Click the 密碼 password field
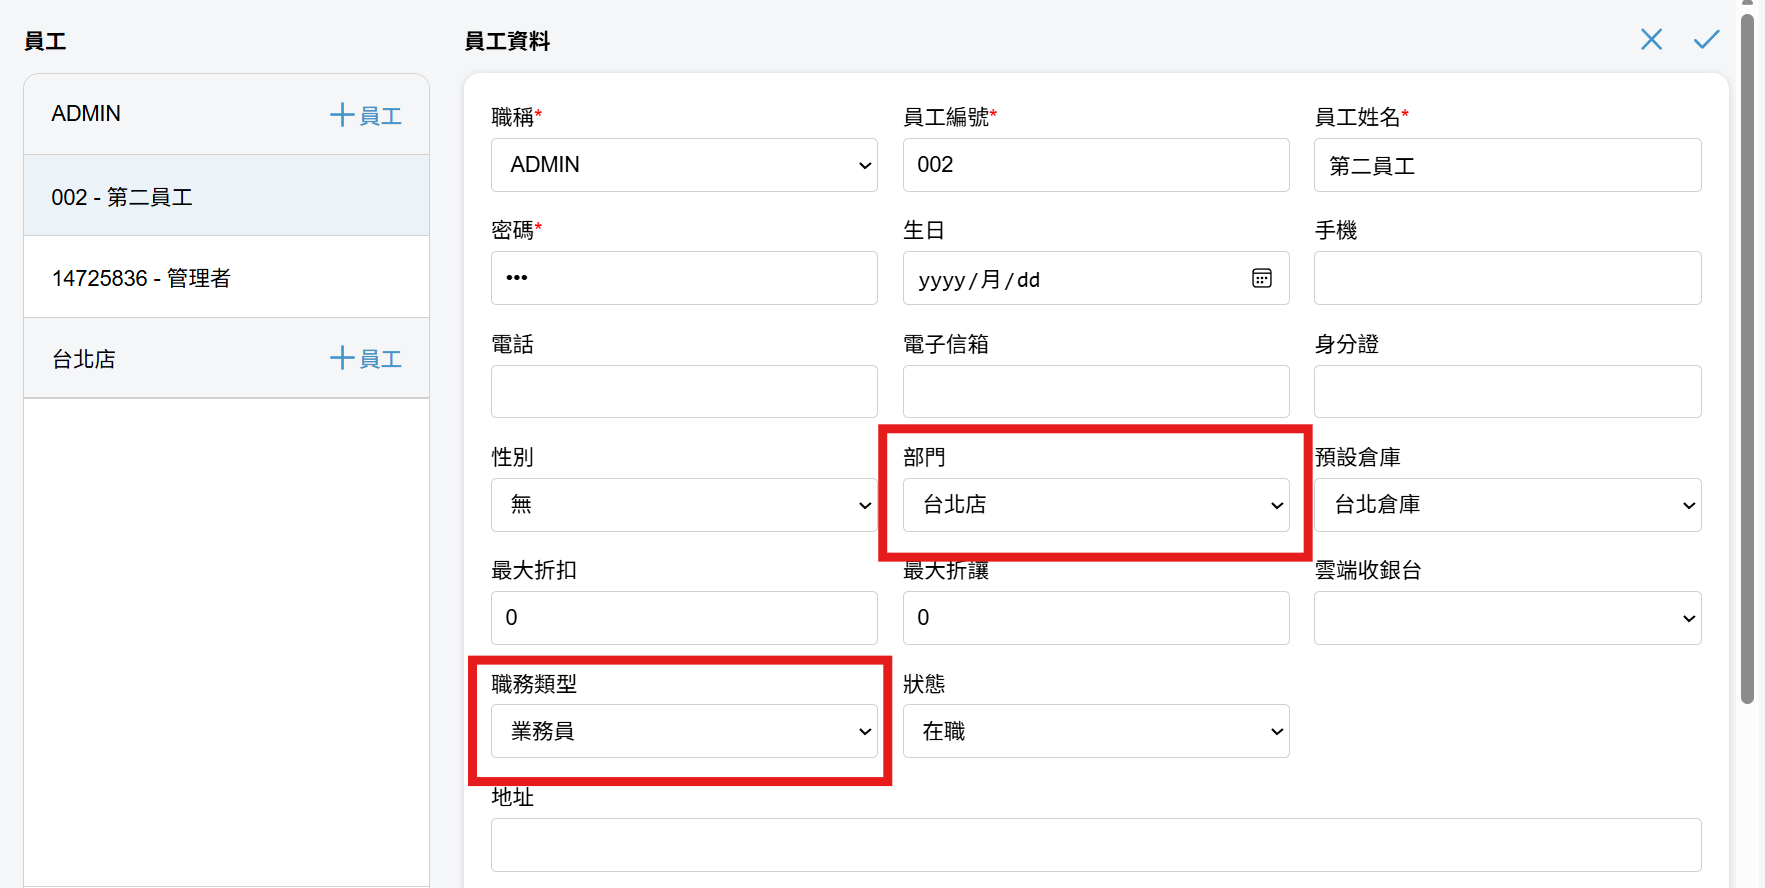 click(684, 278)
